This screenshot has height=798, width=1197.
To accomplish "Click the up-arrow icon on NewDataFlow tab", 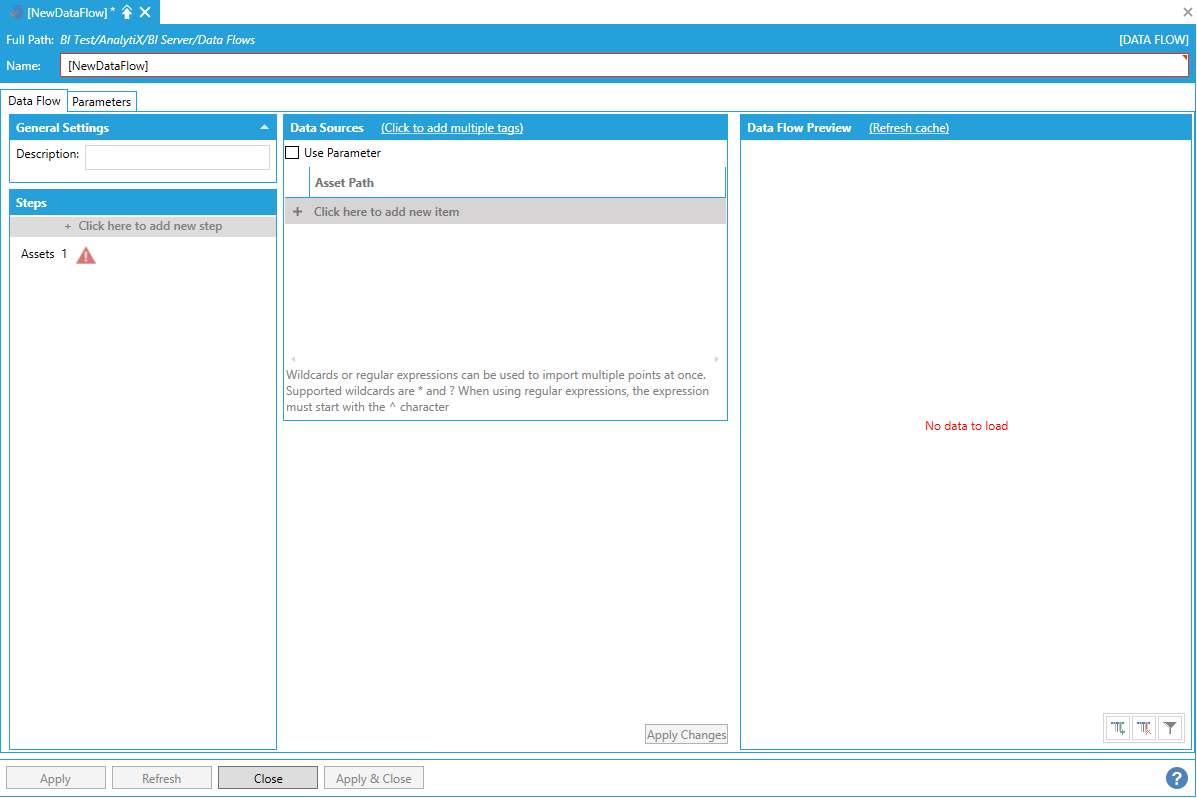I will point(127,12).
